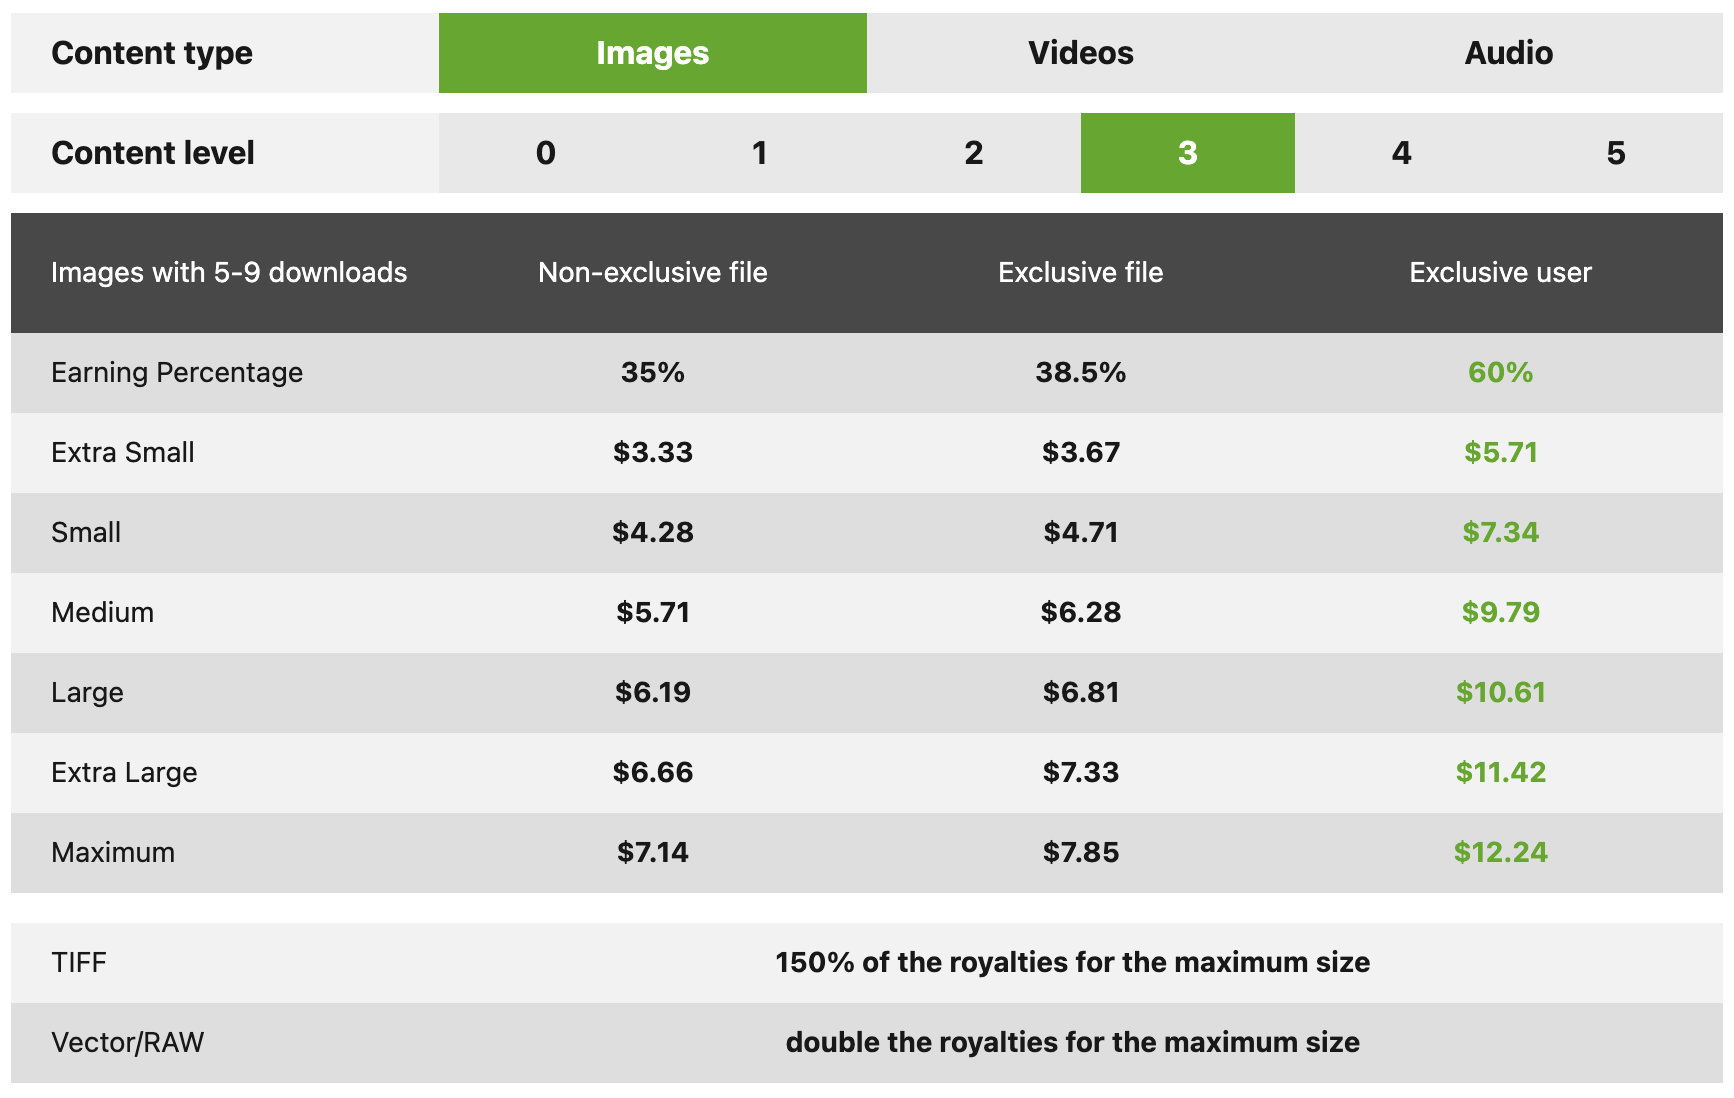
Task: Select the $12.24 exclusive user price
Action: 1500,852
